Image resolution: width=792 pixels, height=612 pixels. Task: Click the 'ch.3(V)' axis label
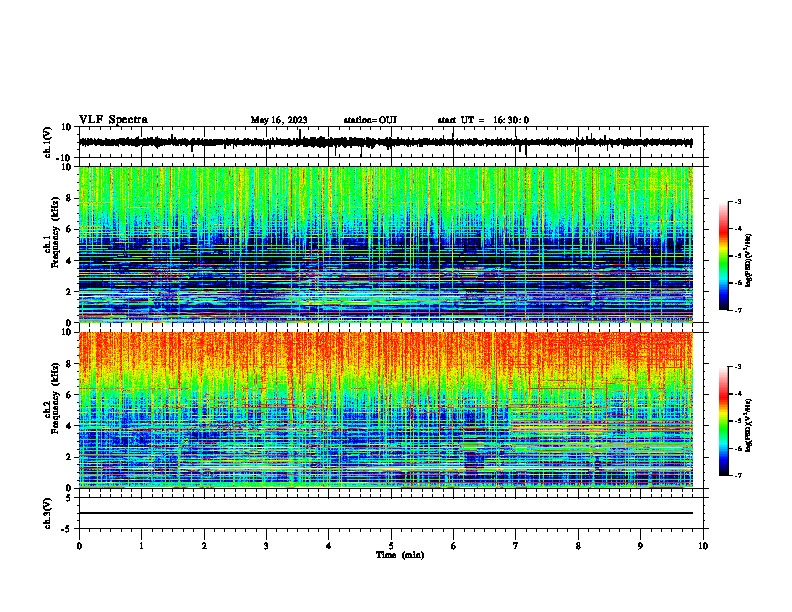point(48,513)
